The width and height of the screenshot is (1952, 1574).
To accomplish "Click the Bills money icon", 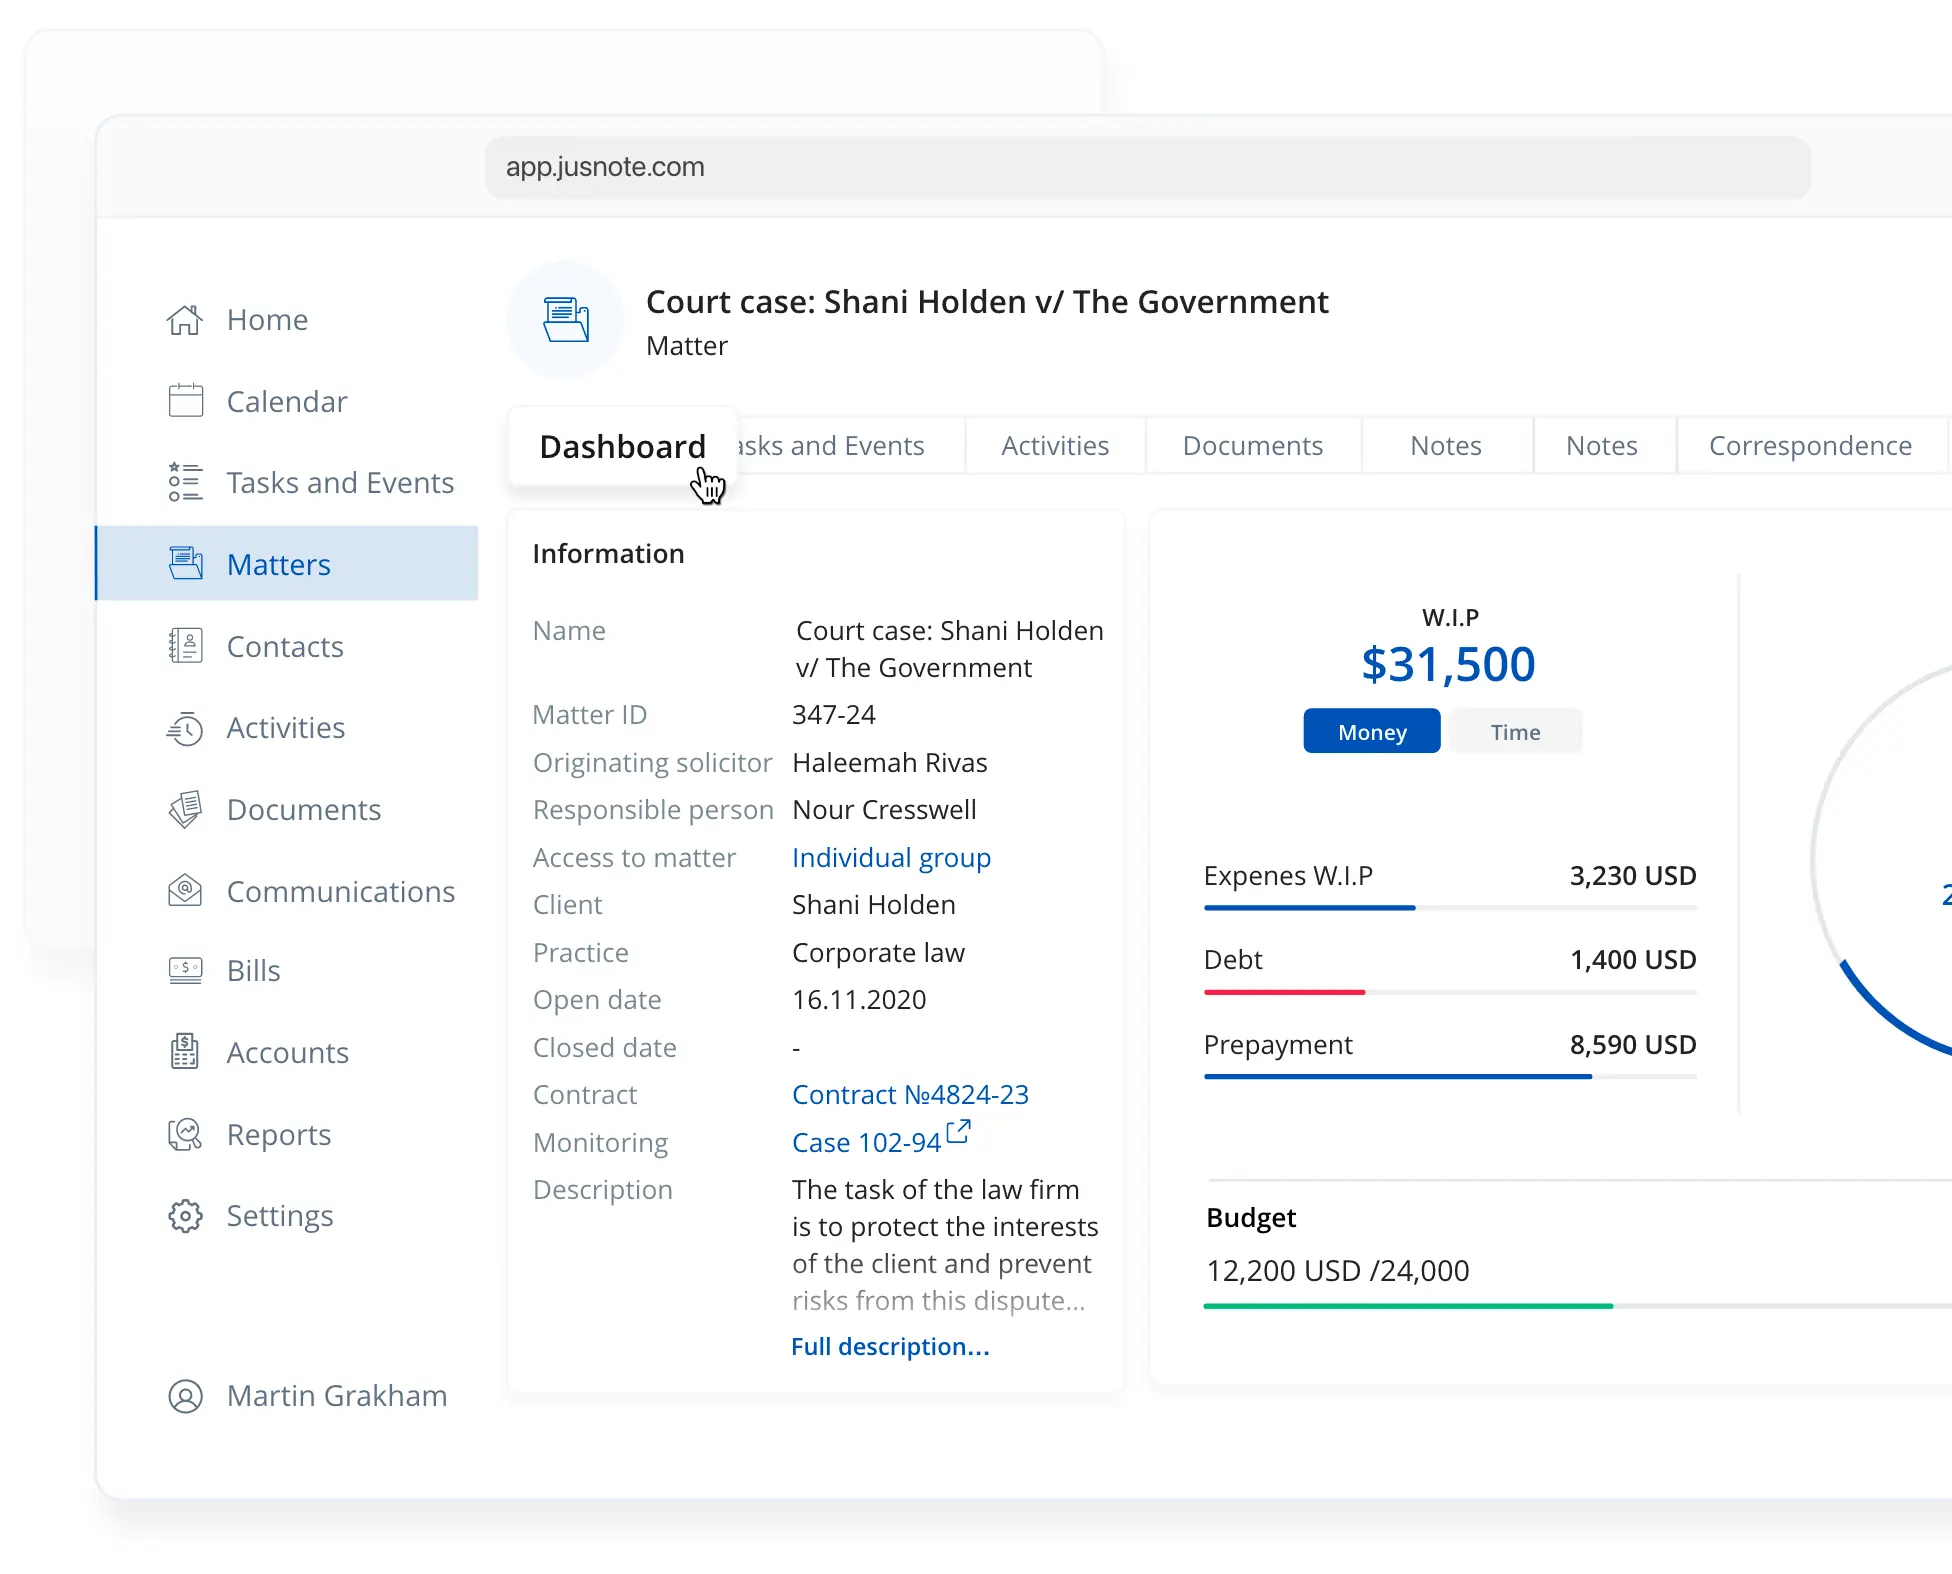I will (x=185, y=970).
